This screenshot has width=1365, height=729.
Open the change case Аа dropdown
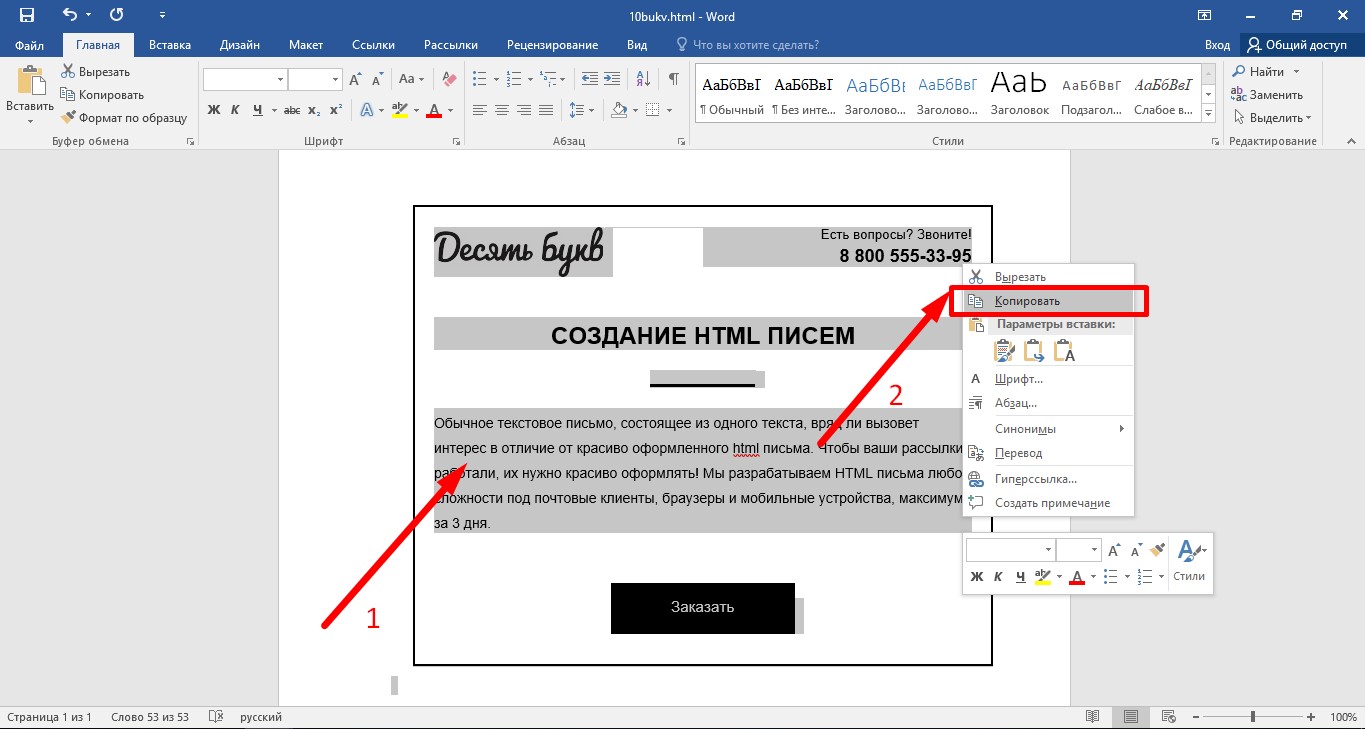[412, 79]
